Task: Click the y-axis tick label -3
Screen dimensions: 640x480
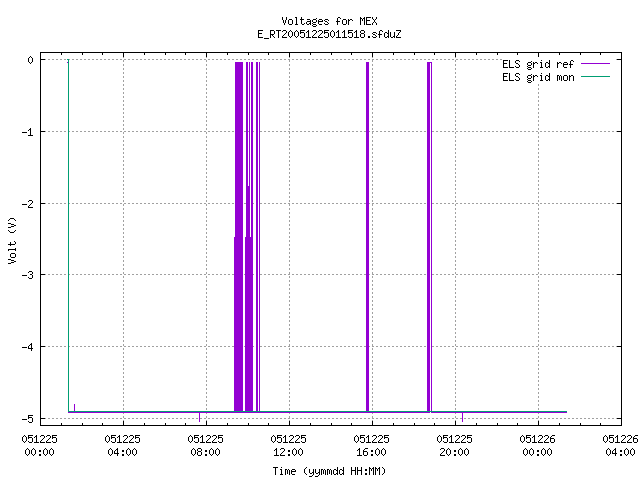Action: [28, 275]
